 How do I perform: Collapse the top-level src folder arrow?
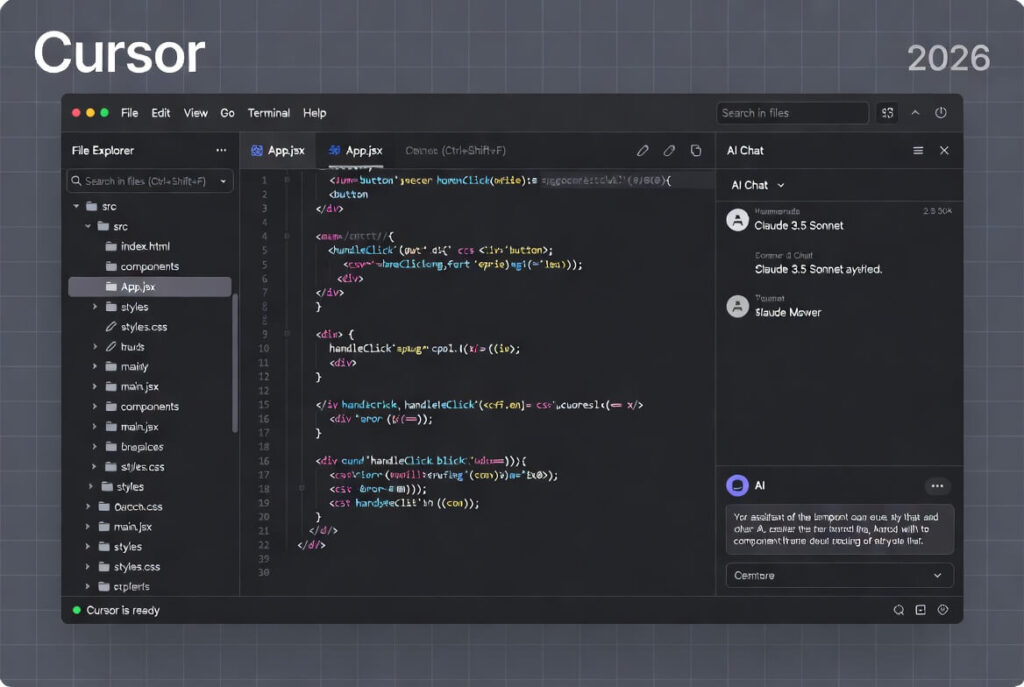coord(76,206)
